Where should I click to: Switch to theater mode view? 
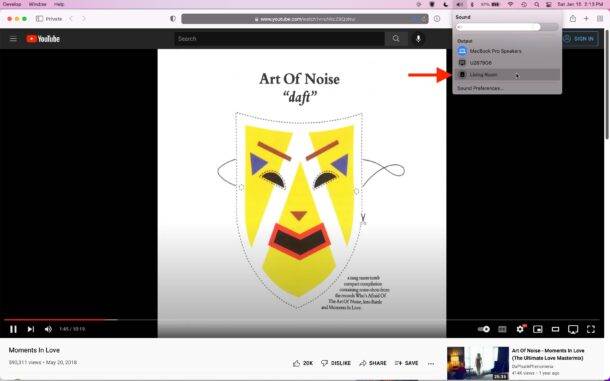coord(555,329)
